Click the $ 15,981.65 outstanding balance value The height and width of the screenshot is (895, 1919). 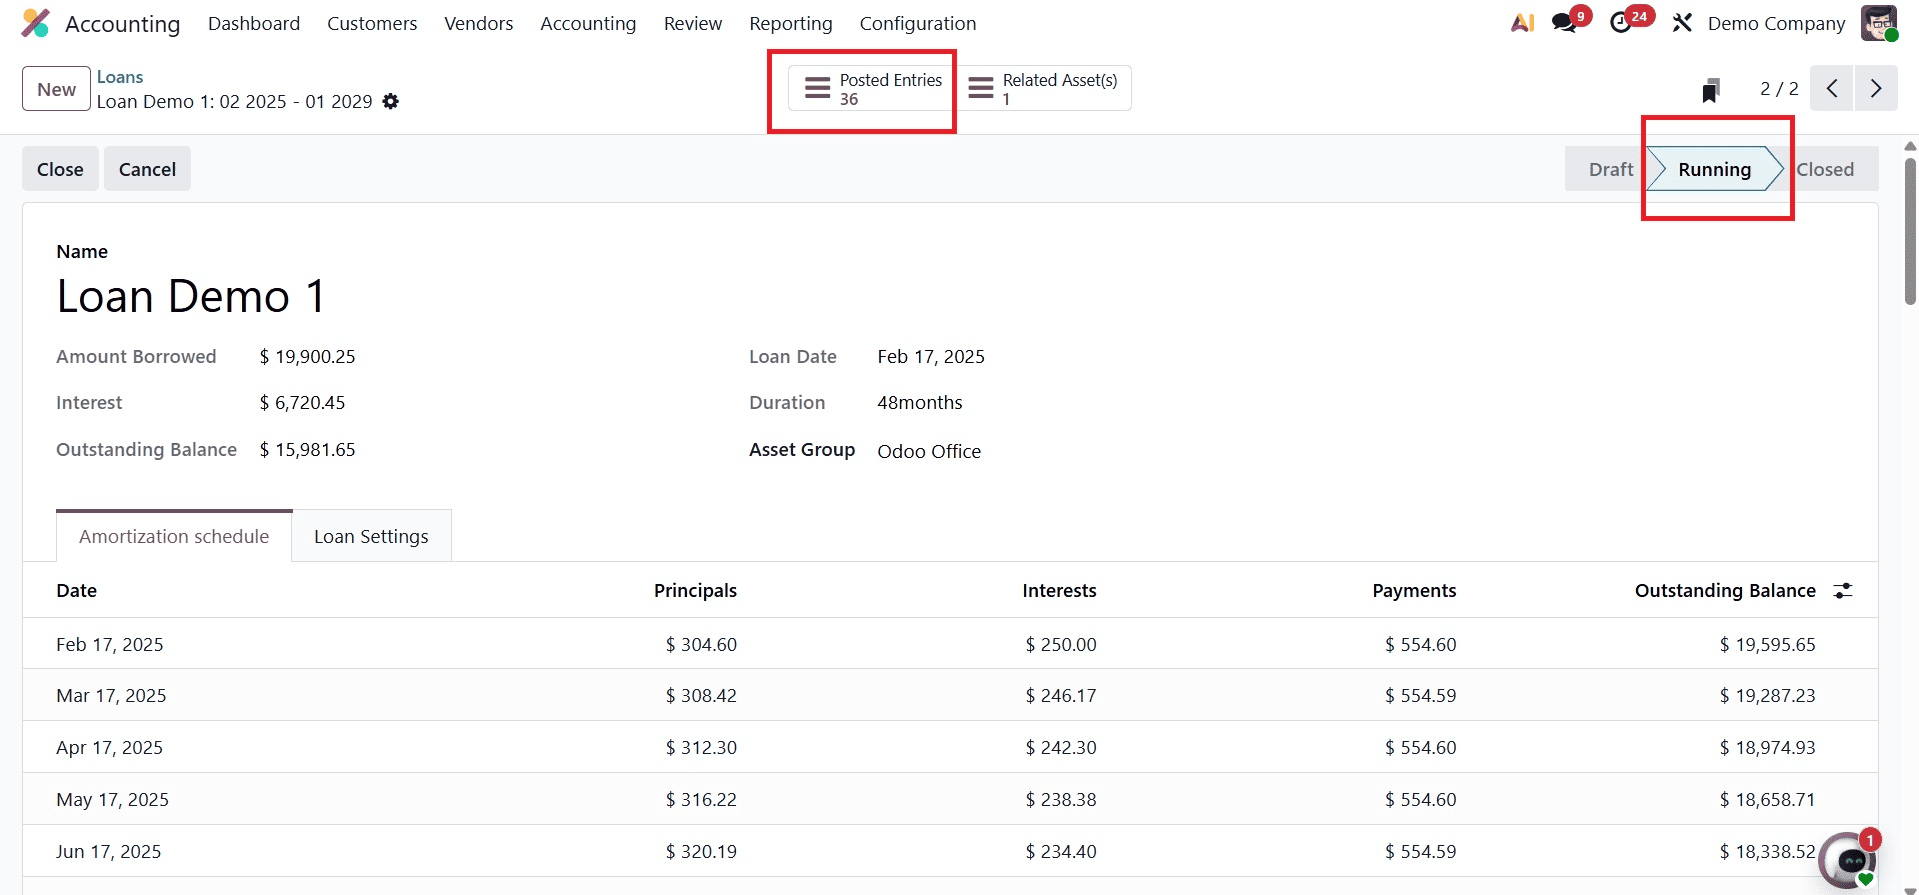(x=307, y=449)
